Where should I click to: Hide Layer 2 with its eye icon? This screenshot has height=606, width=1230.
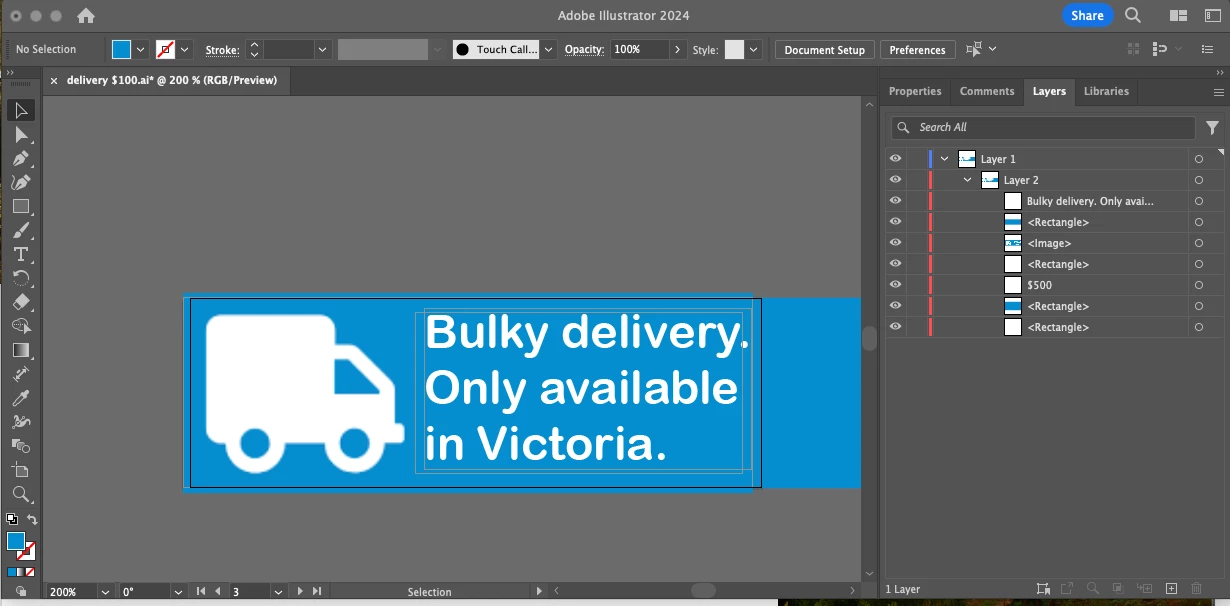pos(895,180)
